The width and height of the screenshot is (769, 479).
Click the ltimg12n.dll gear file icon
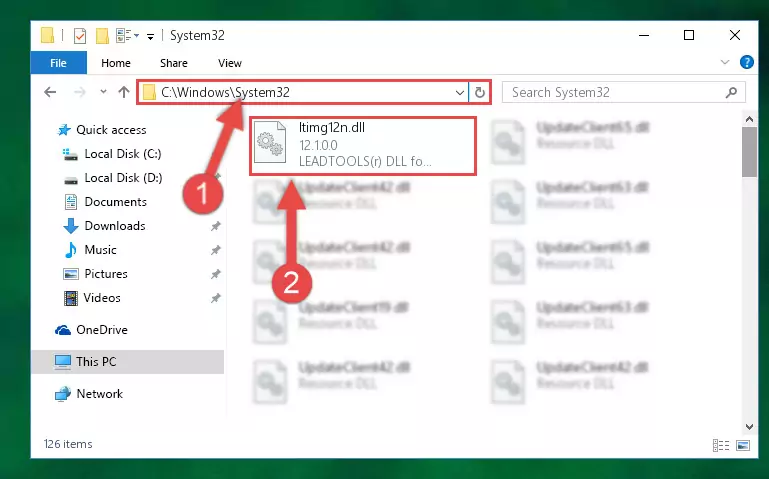(270, 143)
